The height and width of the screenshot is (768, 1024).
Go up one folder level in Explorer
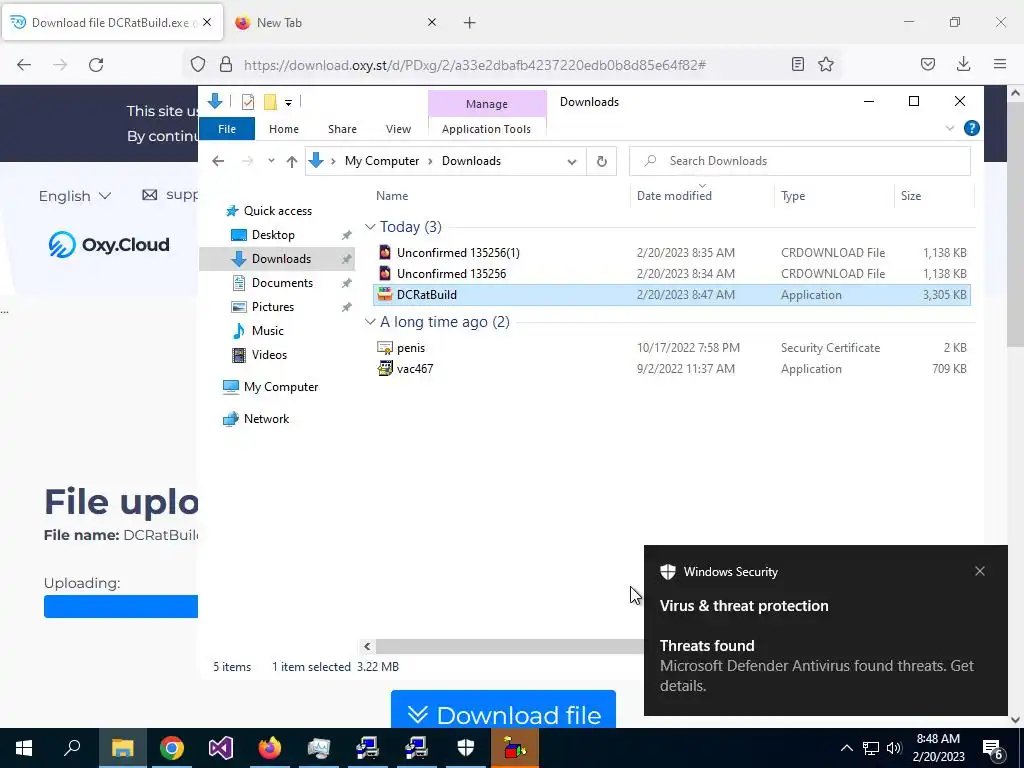(291, 161)
